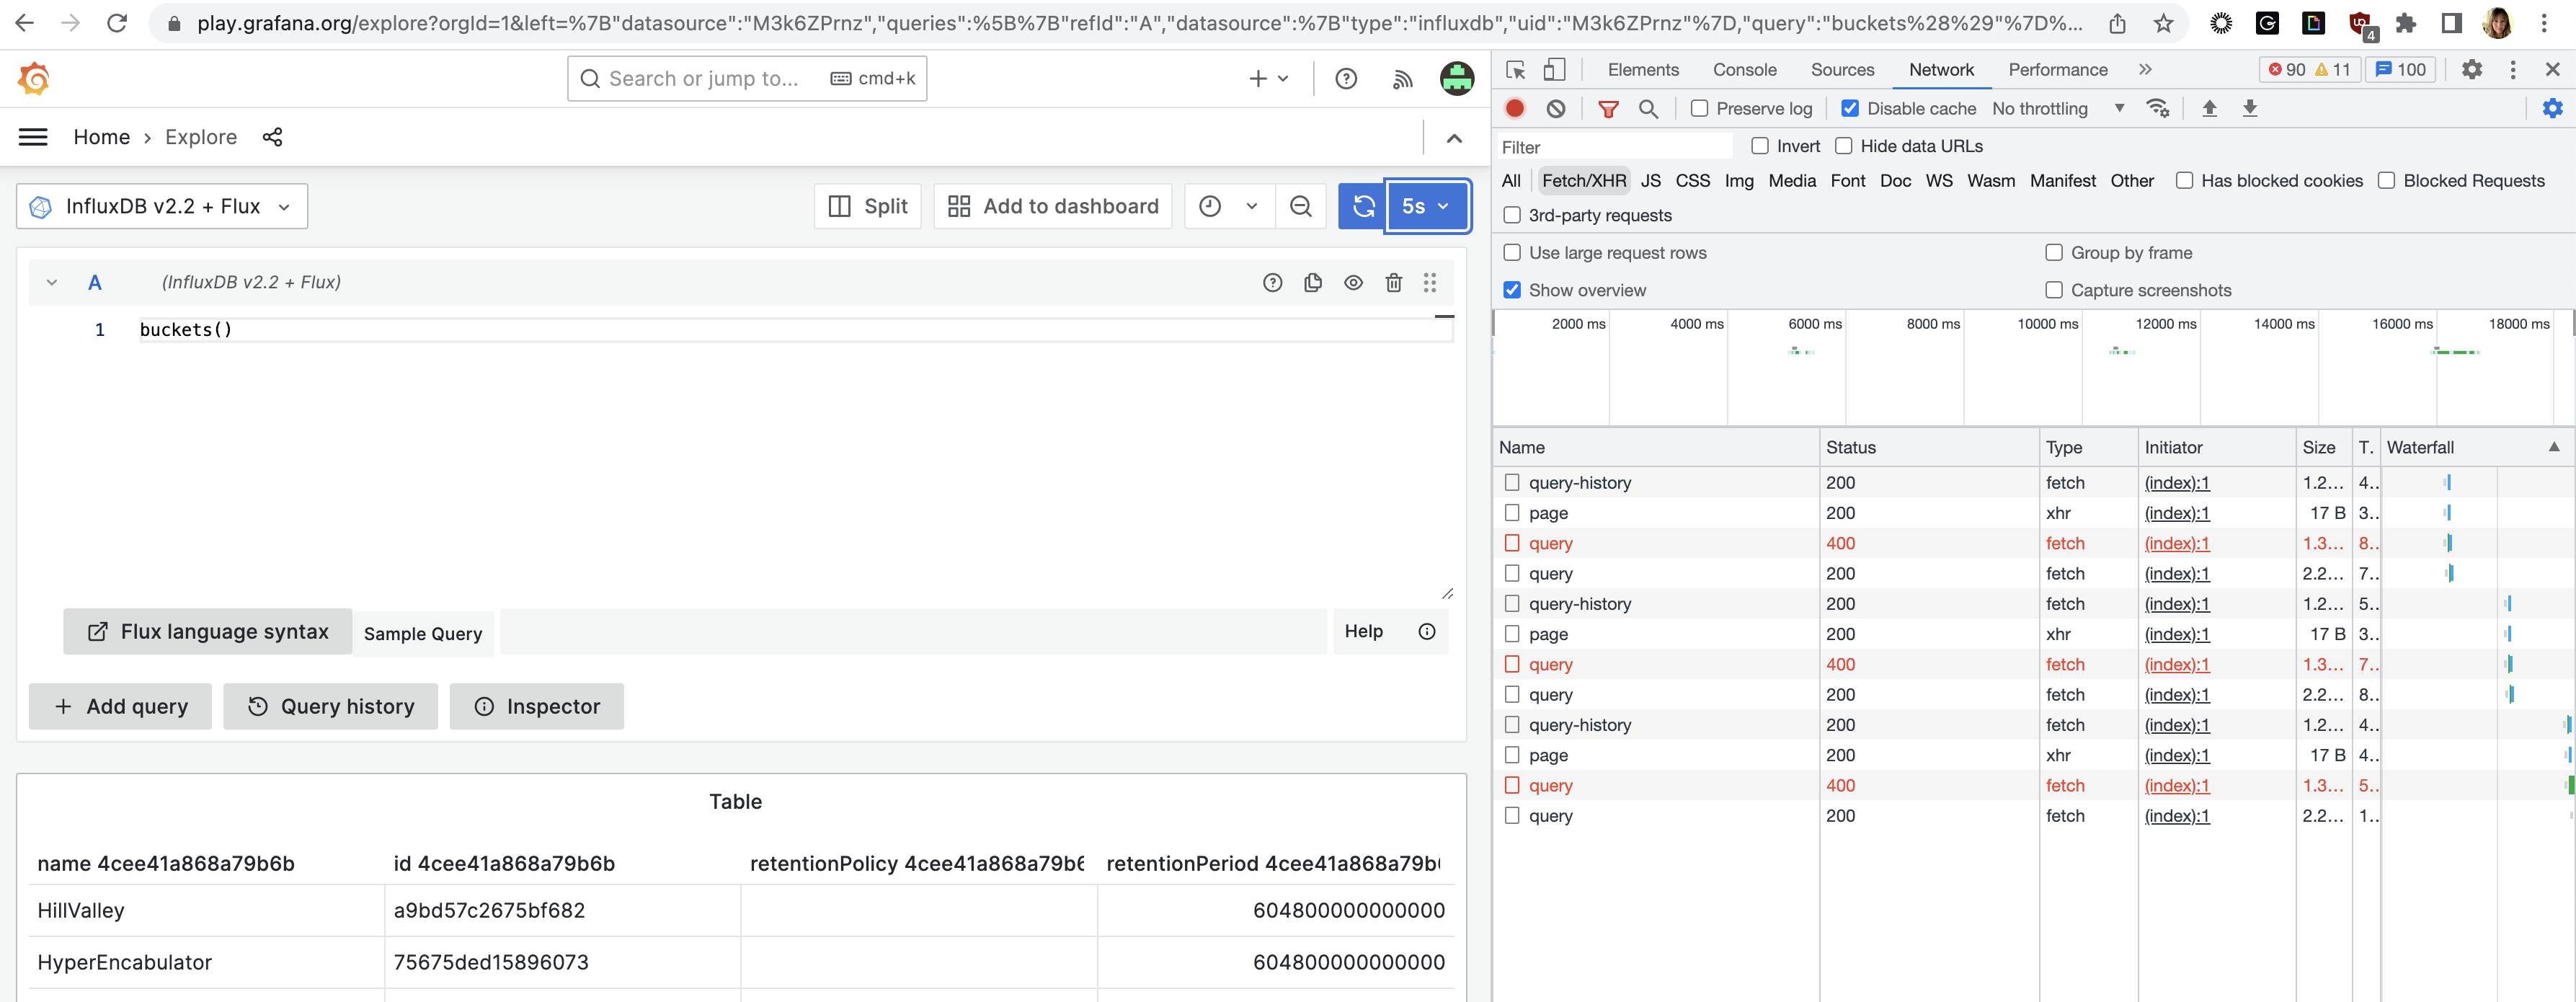Run the query using the refresh icon
This screenshot has width=2576, height=1002.
[x=1362, y=206]
